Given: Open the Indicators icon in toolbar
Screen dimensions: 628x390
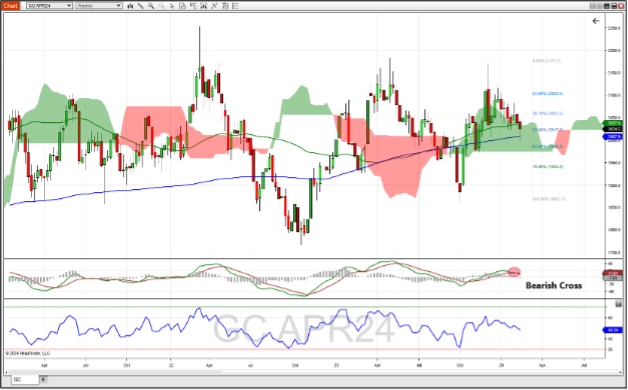Looking at the screenshot, I should (203, 6).
